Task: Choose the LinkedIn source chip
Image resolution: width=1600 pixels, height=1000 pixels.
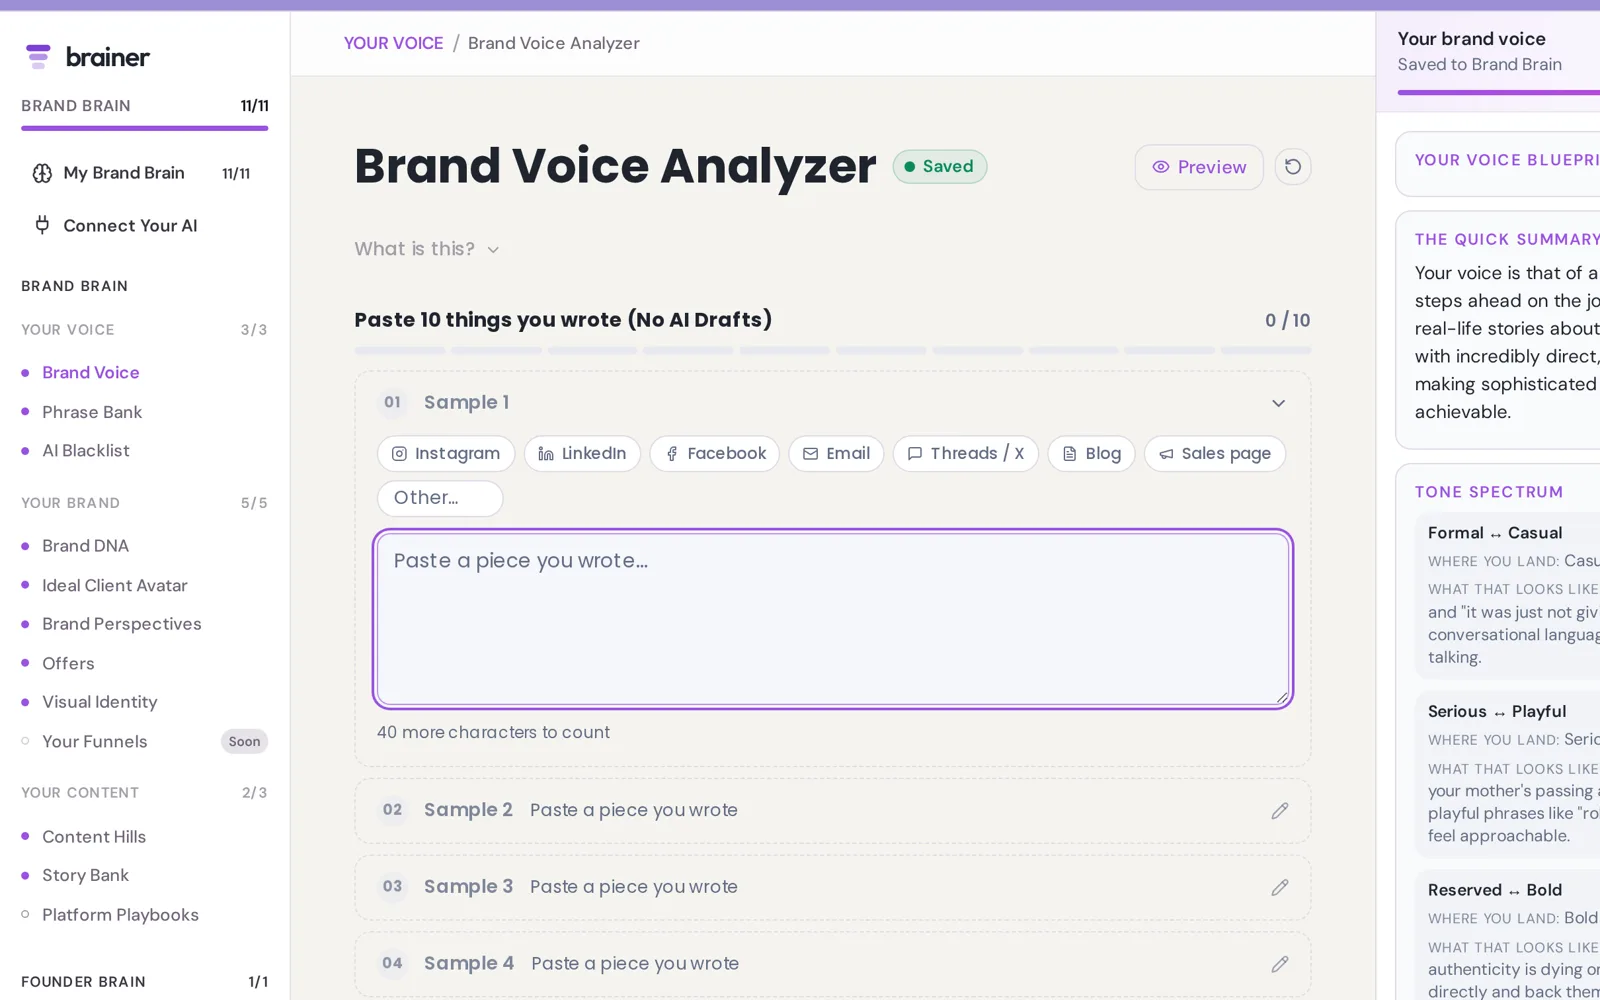Action: coord(582,454)
